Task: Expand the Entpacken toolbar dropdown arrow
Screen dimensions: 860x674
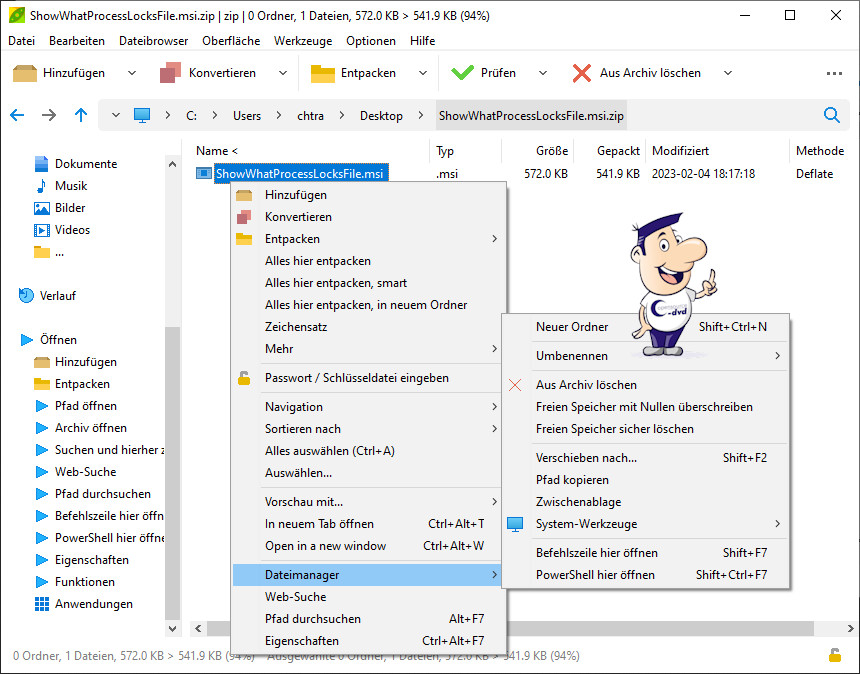Action: (422, 73)
